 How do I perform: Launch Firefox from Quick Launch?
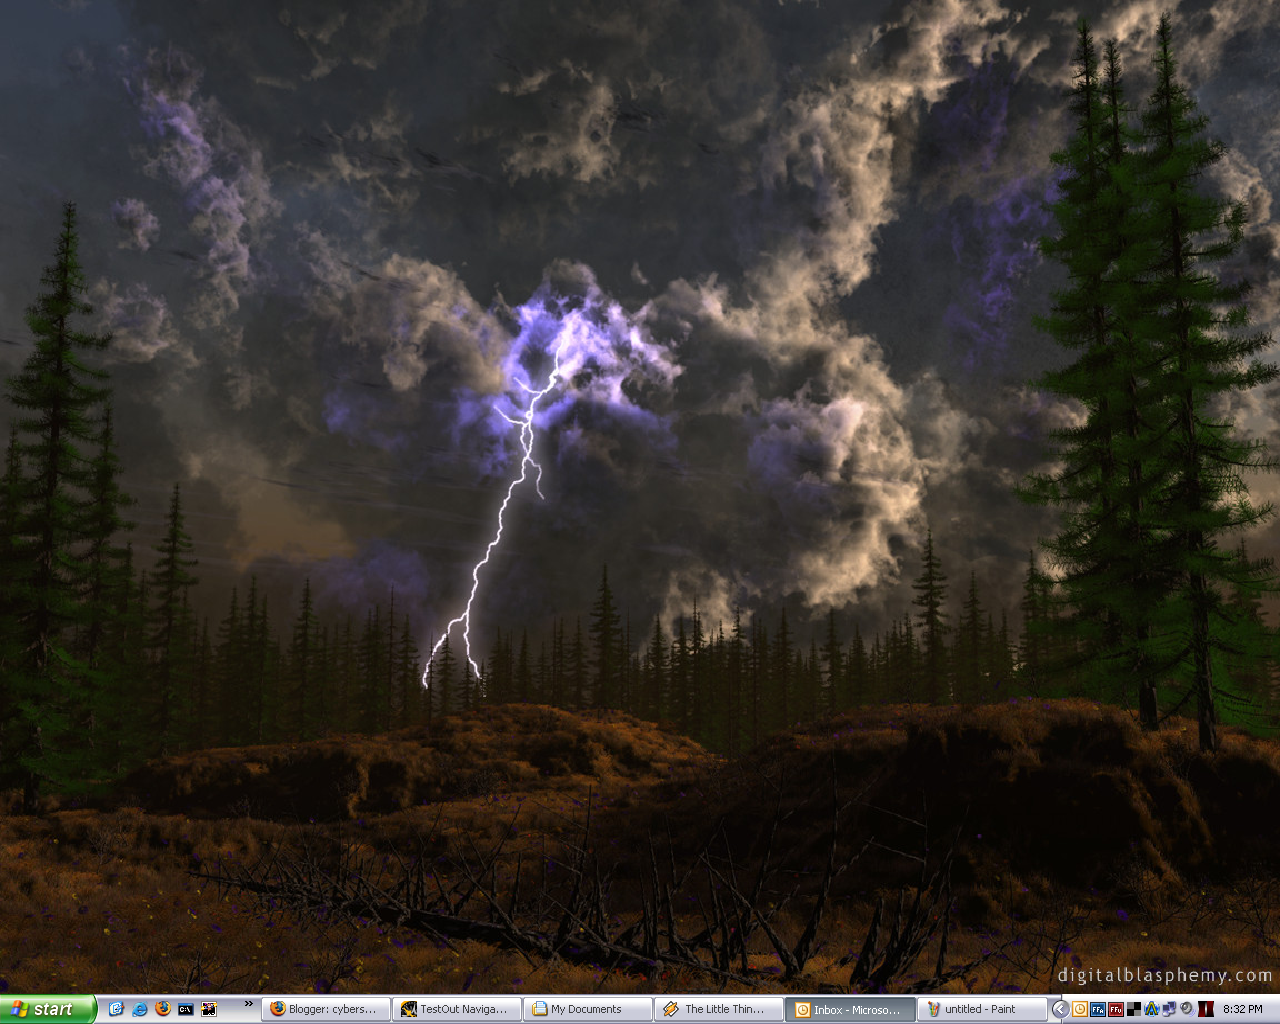pos(163,1009)
